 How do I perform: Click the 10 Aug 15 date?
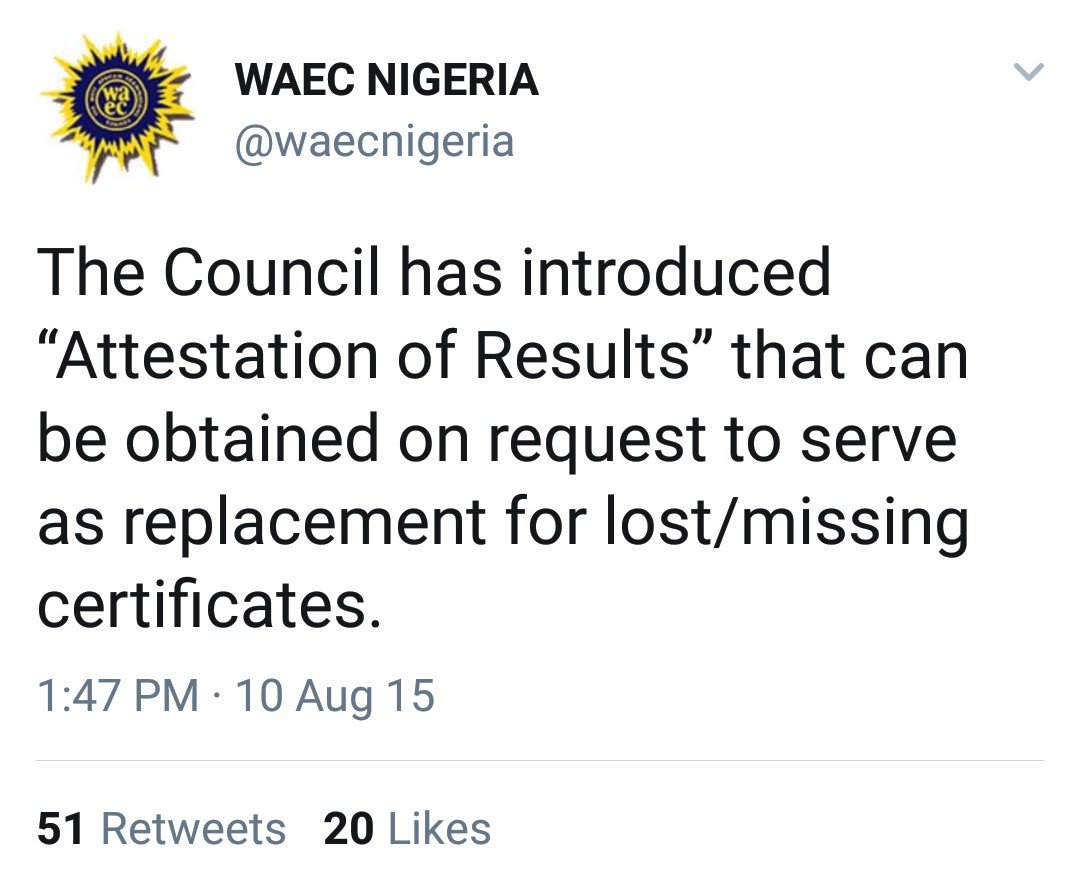click(335, 695)
